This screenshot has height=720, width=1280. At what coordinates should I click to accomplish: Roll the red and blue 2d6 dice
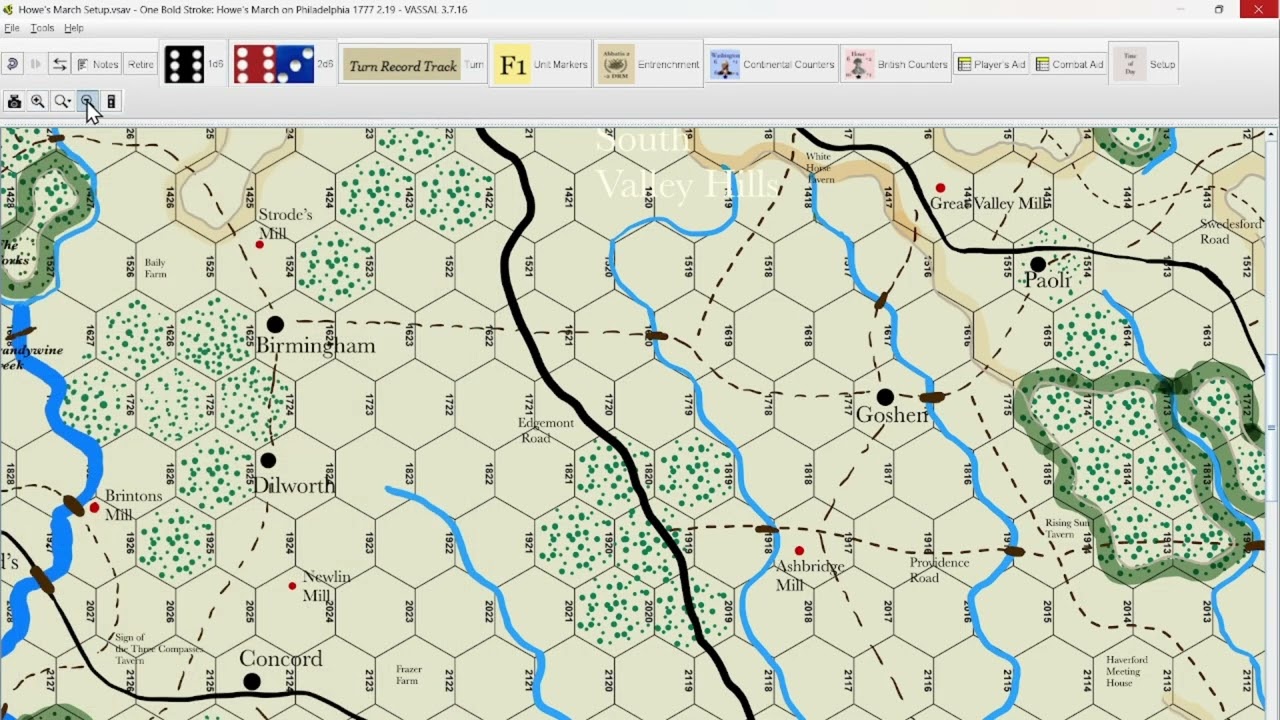pos(284,64)
